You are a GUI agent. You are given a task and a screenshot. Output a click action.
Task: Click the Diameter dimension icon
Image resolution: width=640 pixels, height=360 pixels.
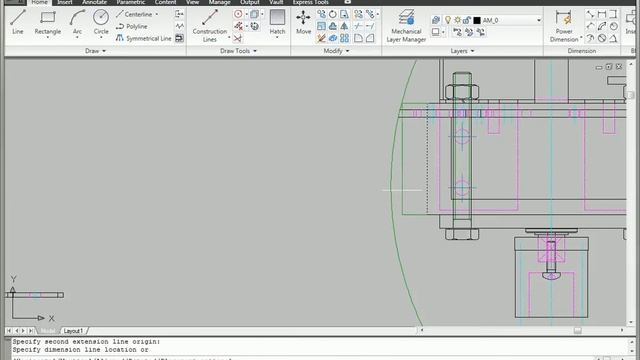coord(602,38)
